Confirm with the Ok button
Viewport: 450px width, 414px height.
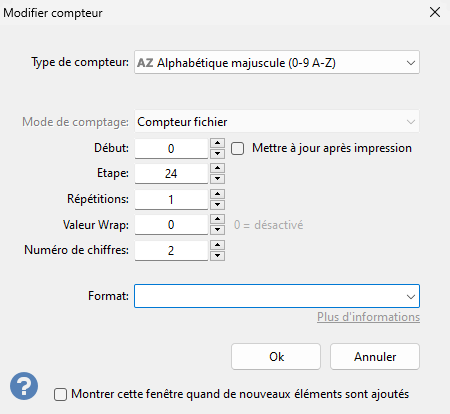(x=276, y=357)
